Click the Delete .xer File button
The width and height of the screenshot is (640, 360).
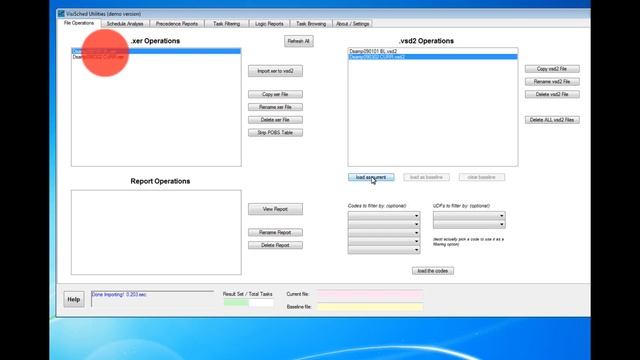click(x=275, y=120)
